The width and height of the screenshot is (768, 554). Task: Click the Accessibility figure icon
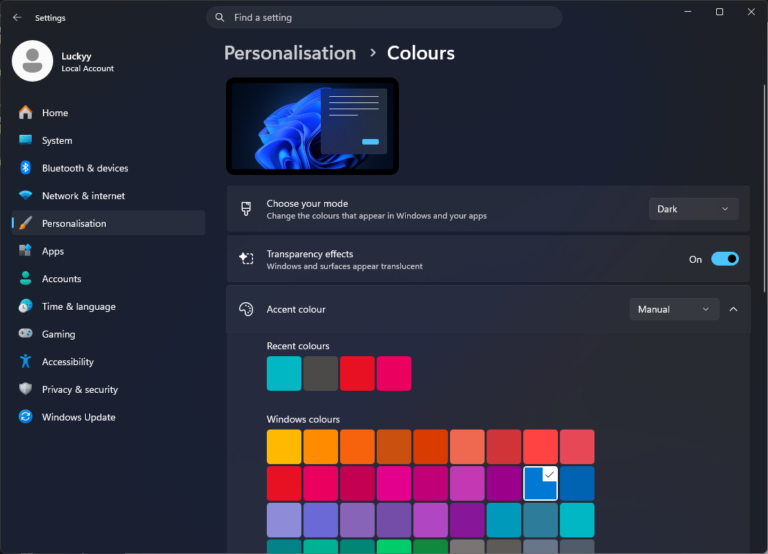click(25, 361)
